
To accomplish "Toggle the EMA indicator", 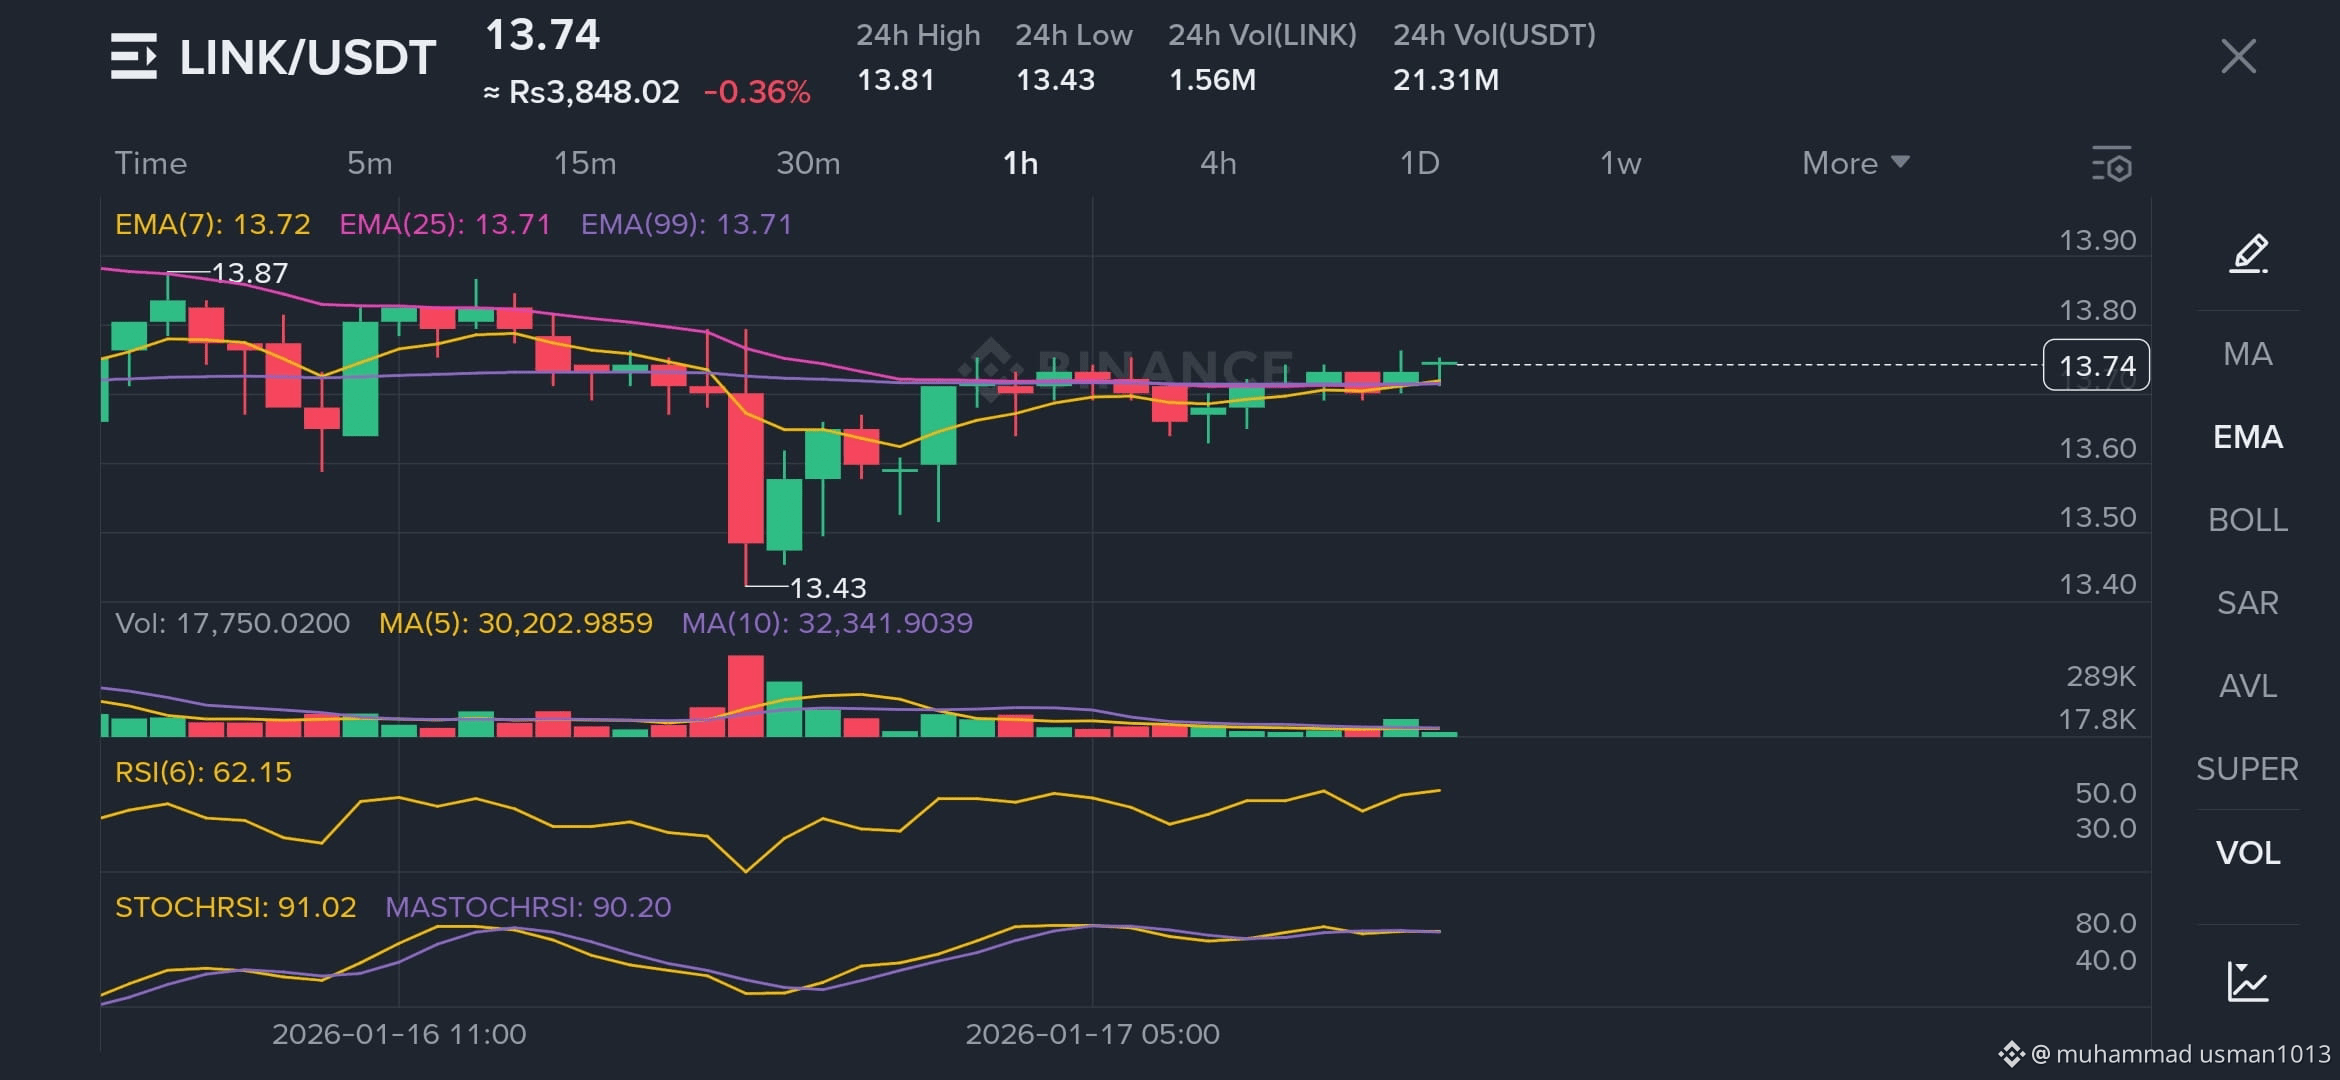I will tap(2248, 437).
